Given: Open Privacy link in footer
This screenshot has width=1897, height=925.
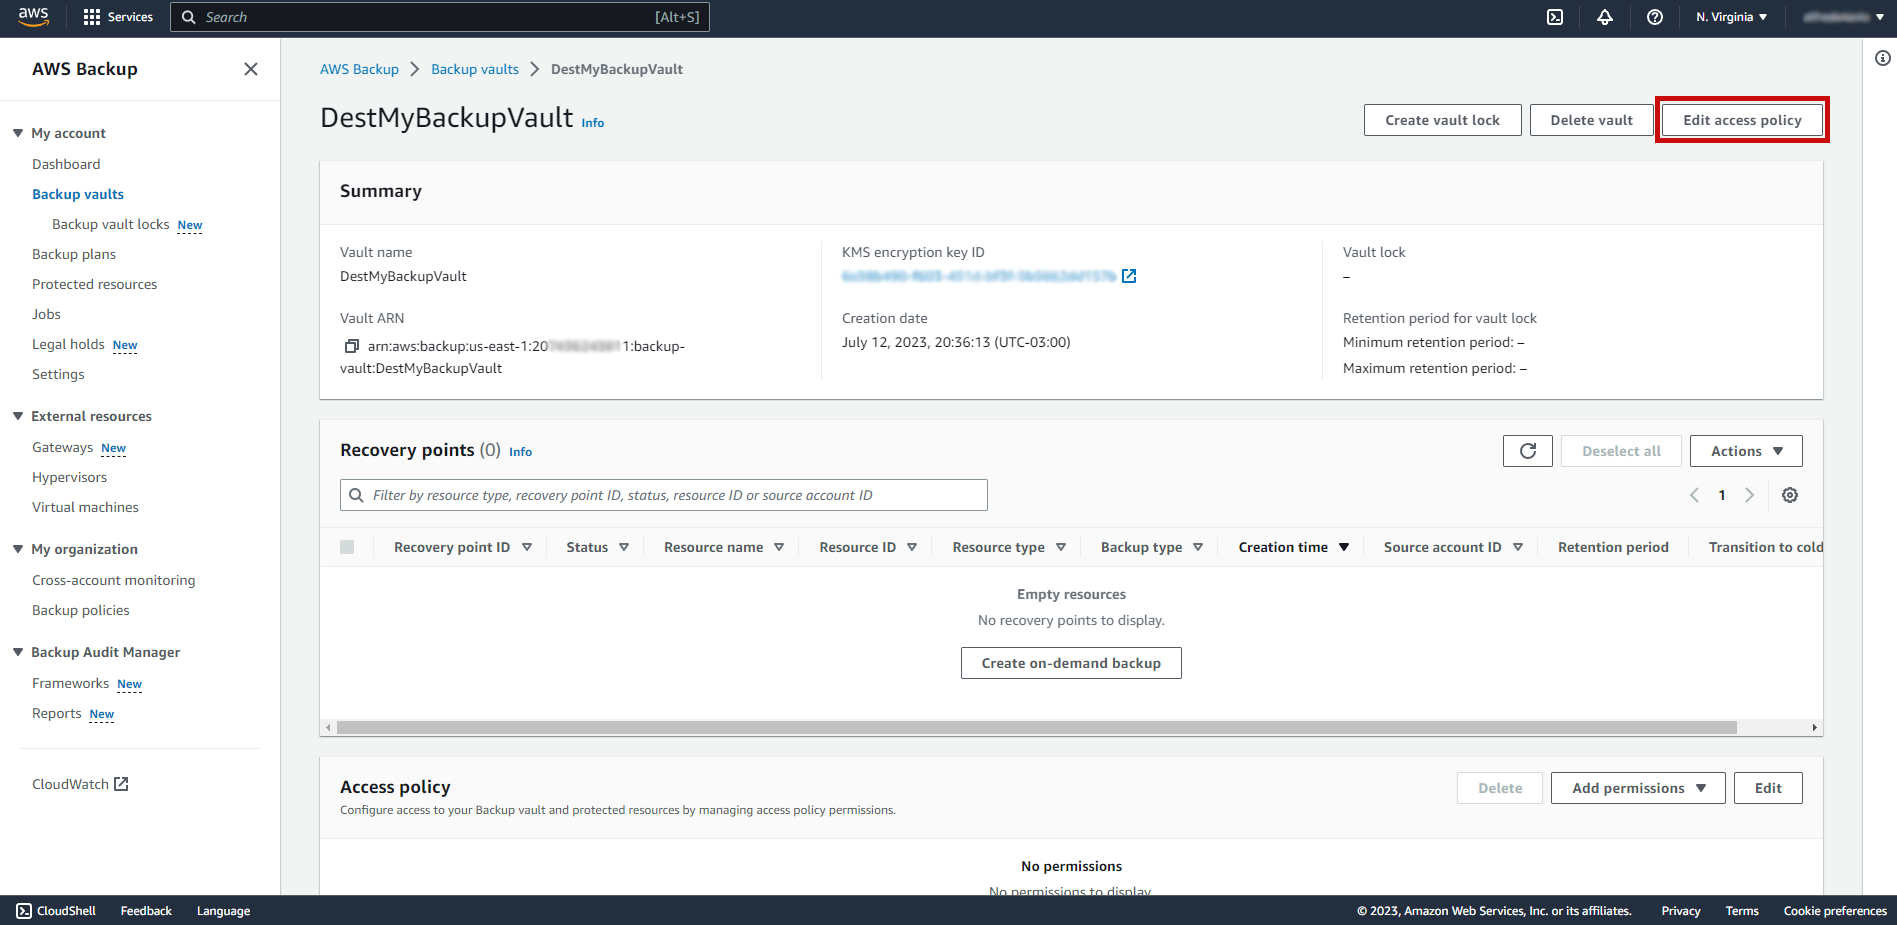Looking at the screenshot, I should [x=1681, y=911].
